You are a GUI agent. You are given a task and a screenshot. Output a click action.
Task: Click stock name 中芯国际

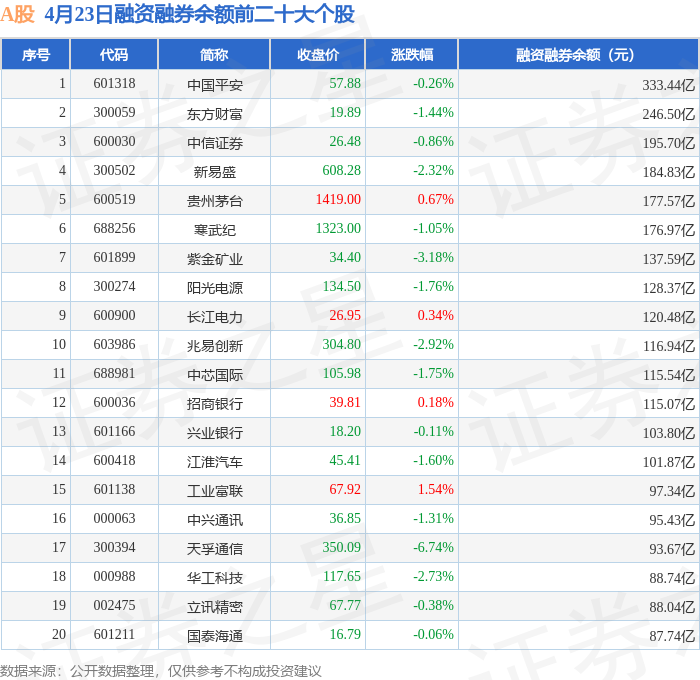pyautogui.click(x=215, y=375)
